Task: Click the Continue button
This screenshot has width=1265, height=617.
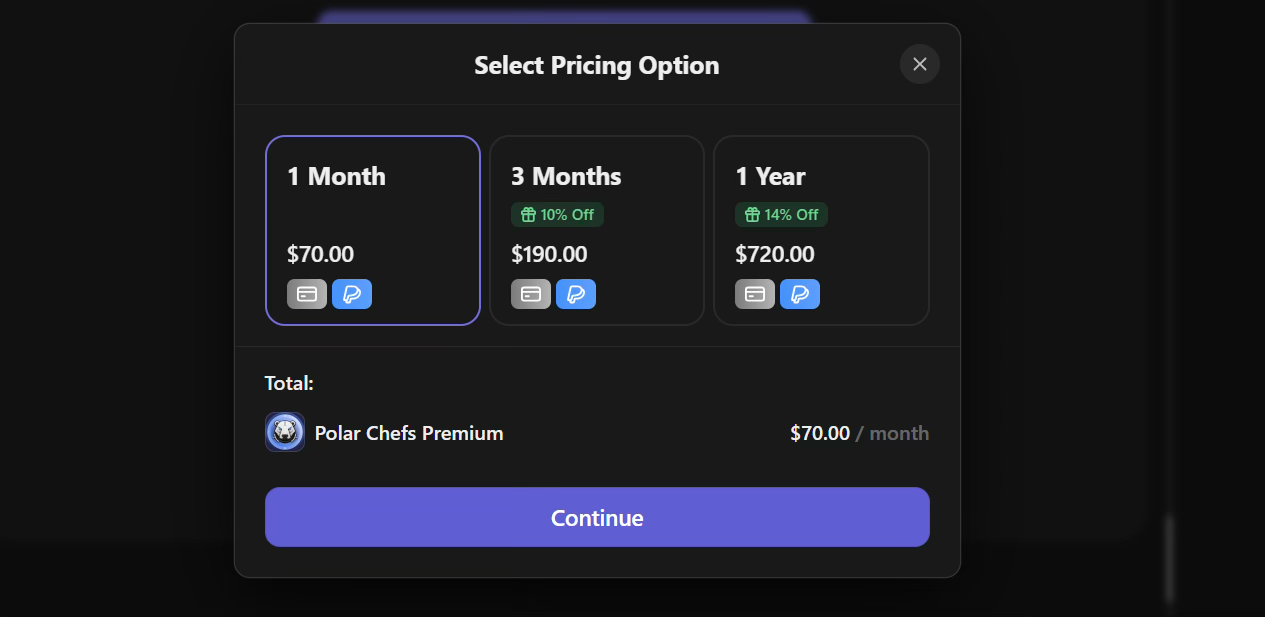Action: tap(596, 517)
